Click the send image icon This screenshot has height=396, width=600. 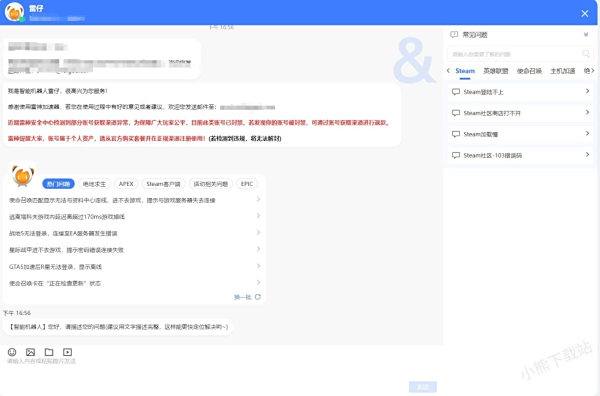point(30,352)
